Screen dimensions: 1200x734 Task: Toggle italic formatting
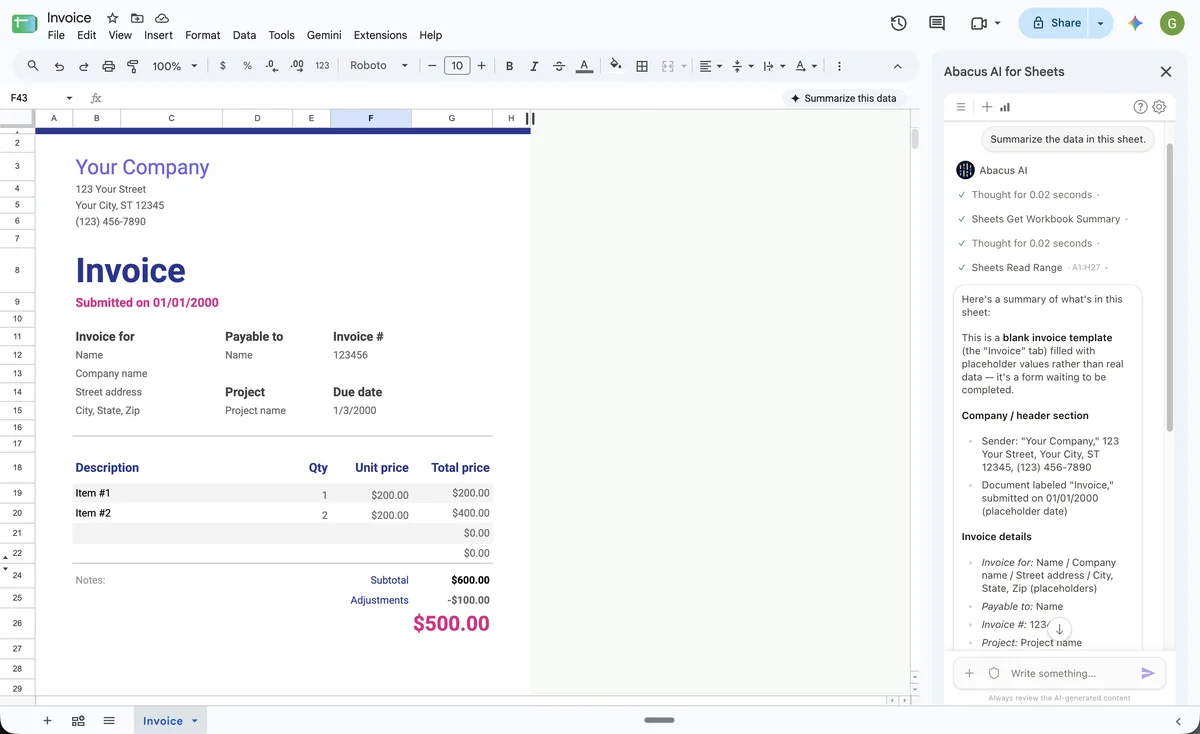(x=534, y=66)
